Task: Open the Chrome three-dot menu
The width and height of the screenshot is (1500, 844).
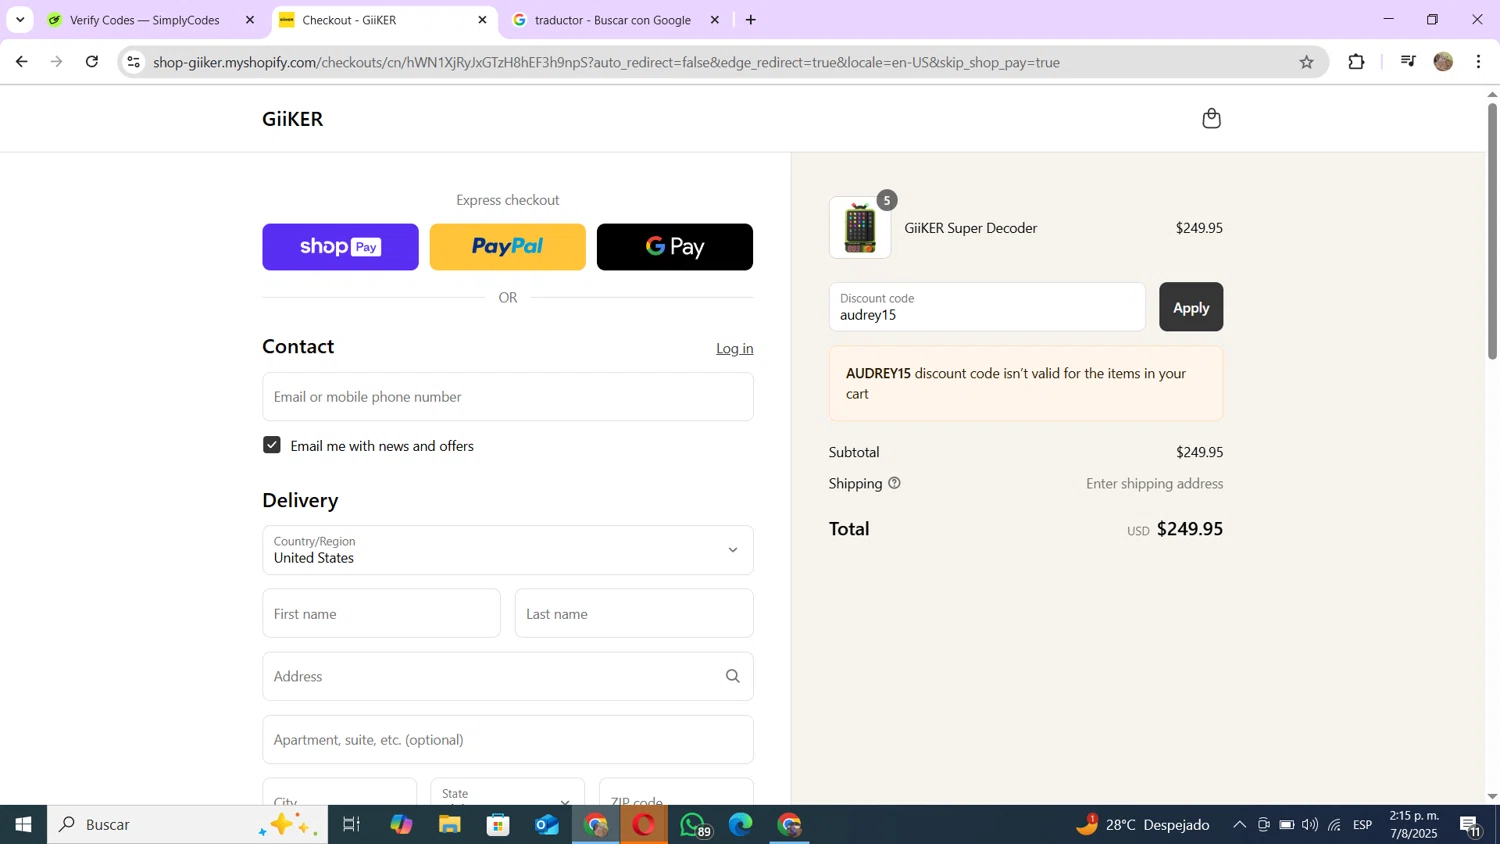Action: 1479,62
